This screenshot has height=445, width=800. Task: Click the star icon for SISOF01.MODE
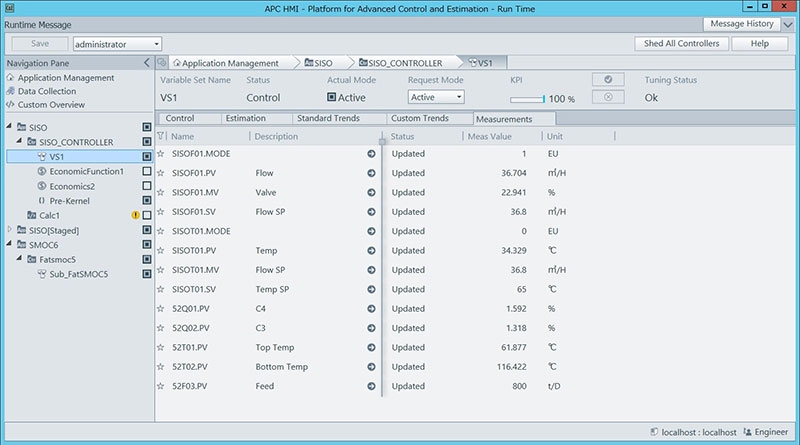click(161, 154)
